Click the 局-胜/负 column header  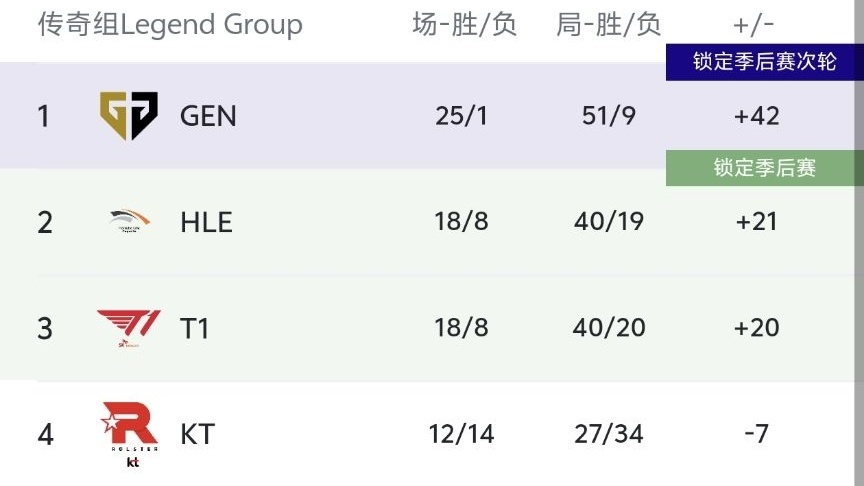tap(608, 25)
